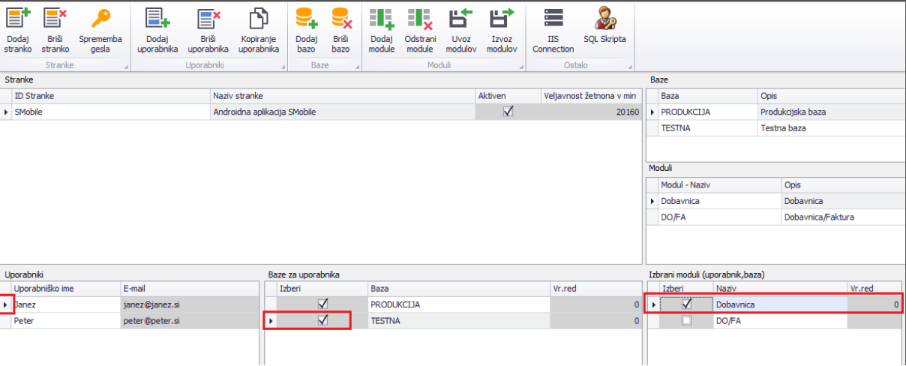Select Dobavnica row in Moduli panel

coord(775,201)
